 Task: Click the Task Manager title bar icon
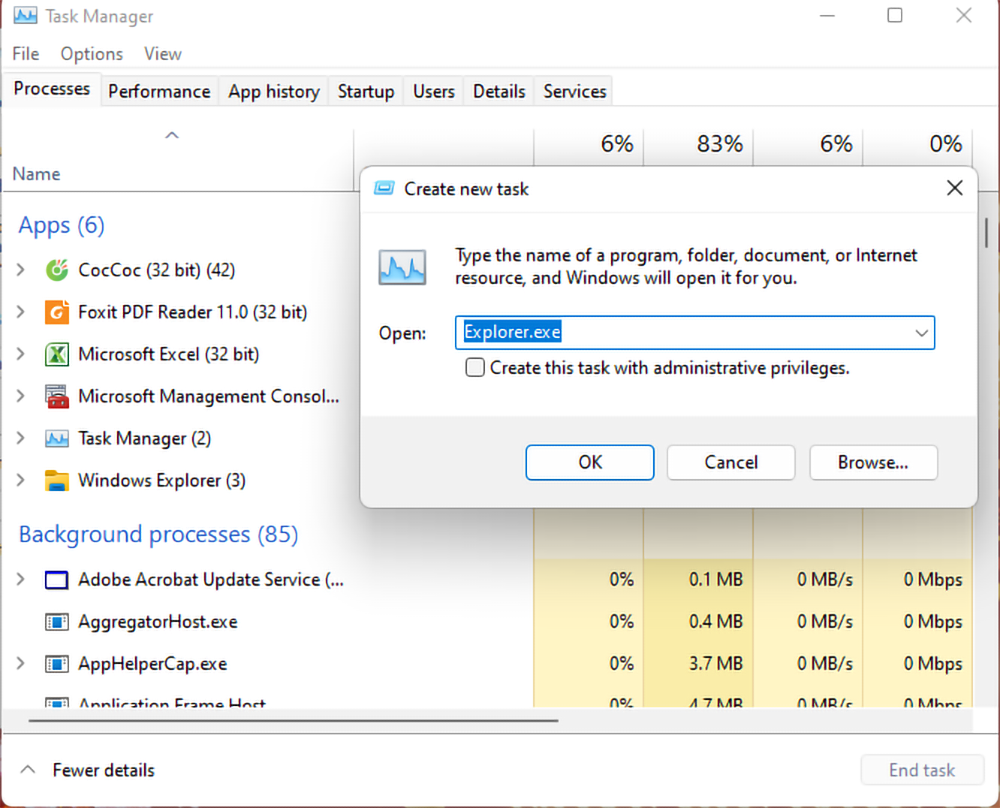coord(25,15)
